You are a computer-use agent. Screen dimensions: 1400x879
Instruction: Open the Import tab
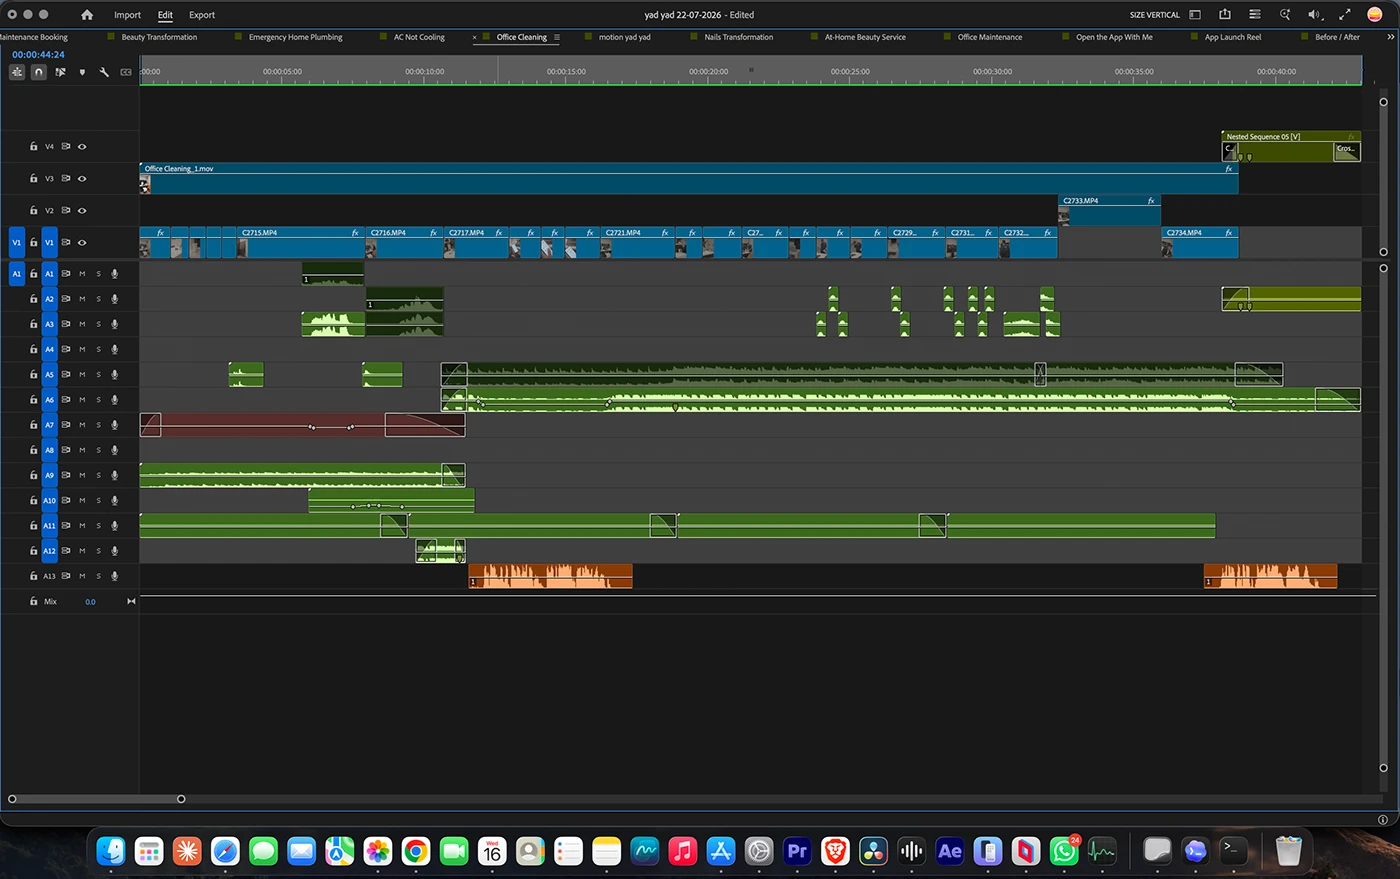127,15
